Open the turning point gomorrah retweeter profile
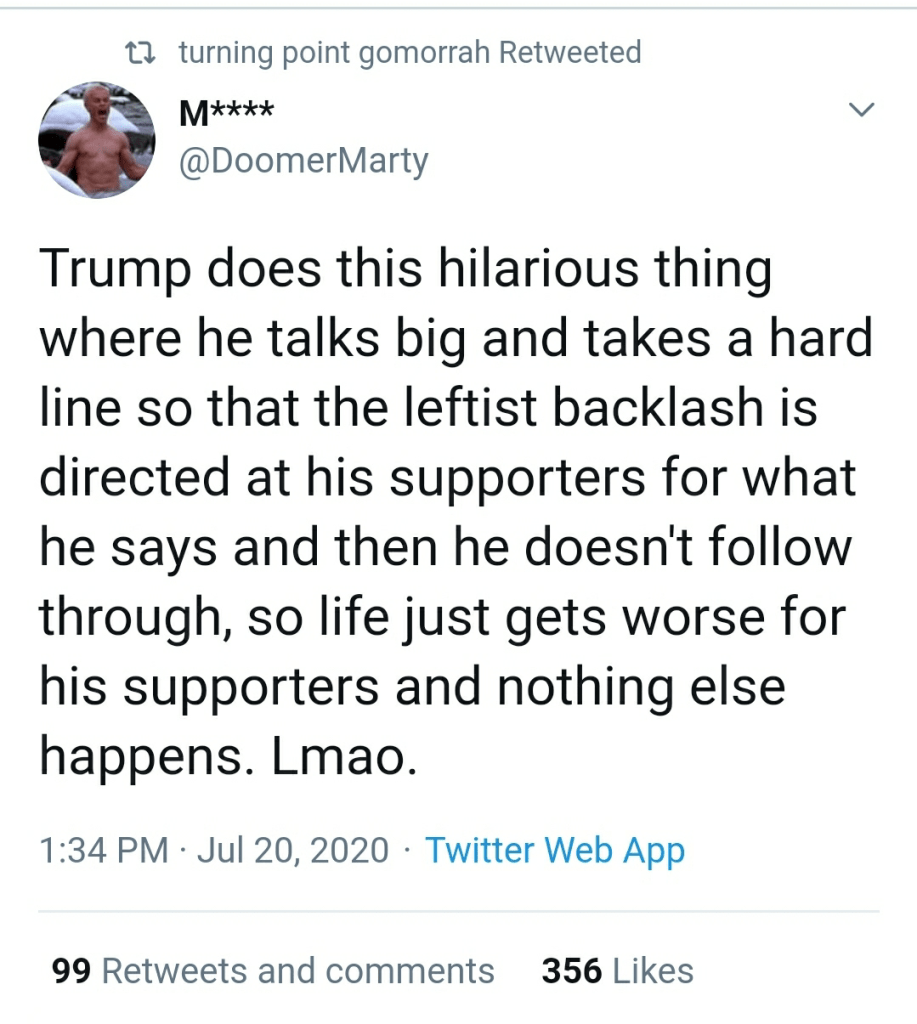This screenshot has width=917, height=1024. coord(334,52)
